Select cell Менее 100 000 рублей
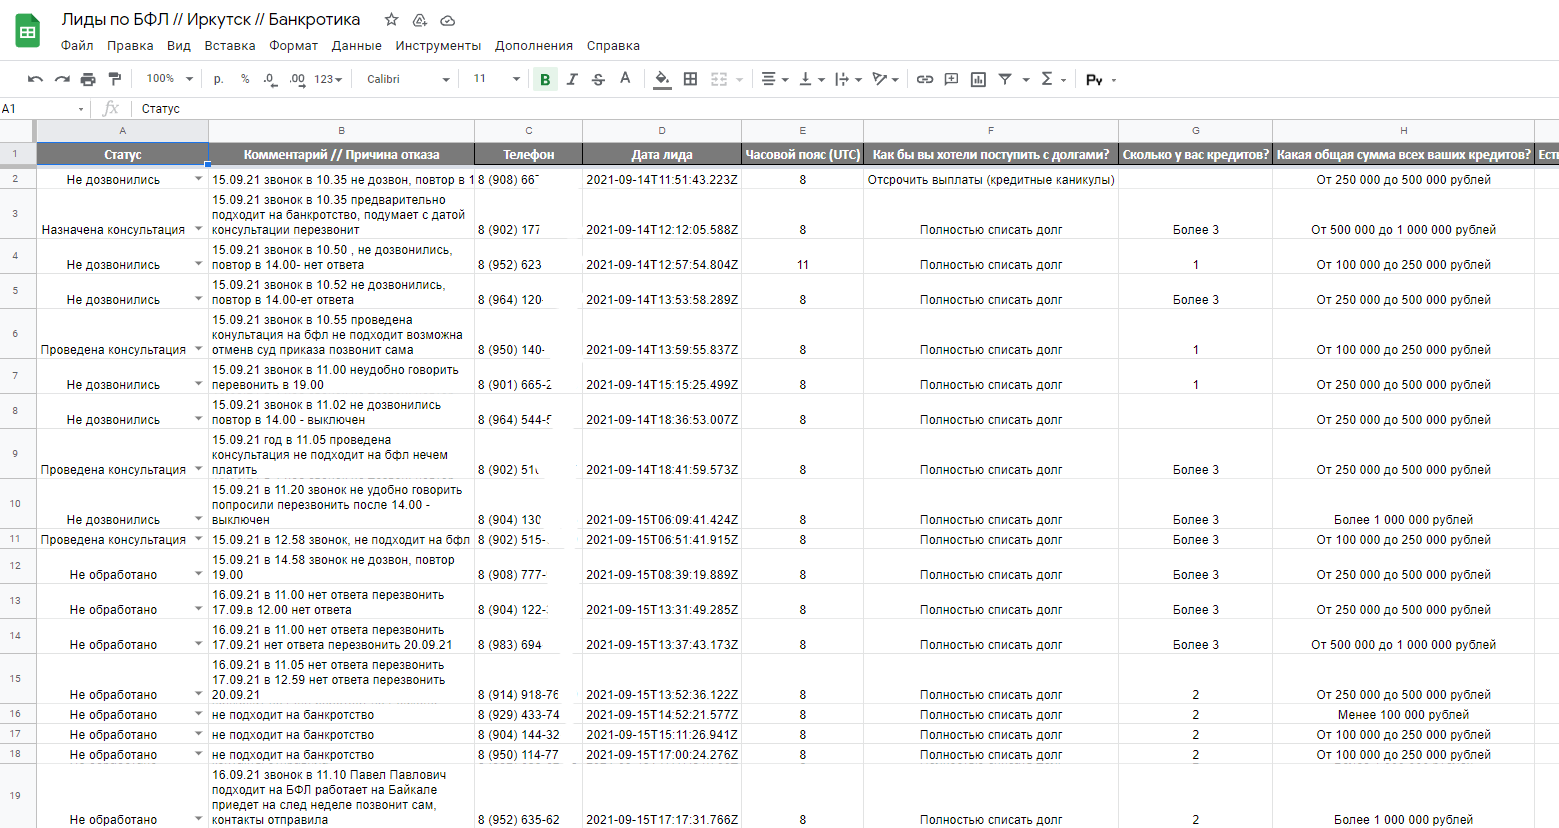The width and height of the screenshot is (1559, 828). point(1403,714)
